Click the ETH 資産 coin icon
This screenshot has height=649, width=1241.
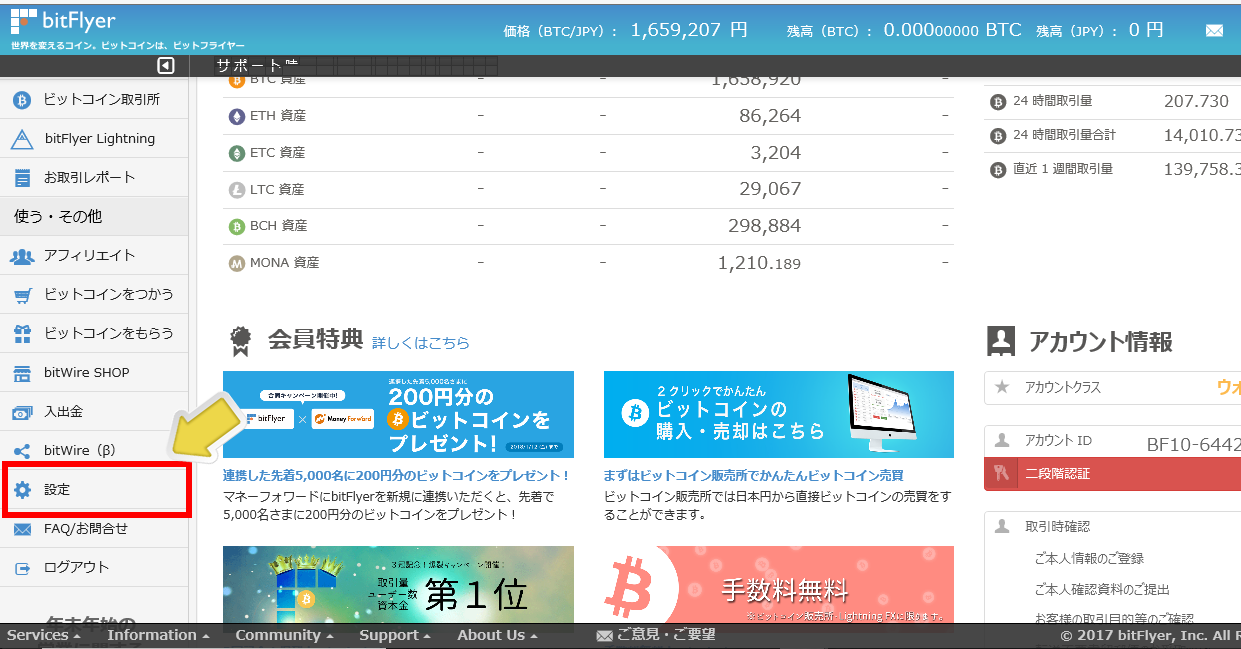click(237, 116)
